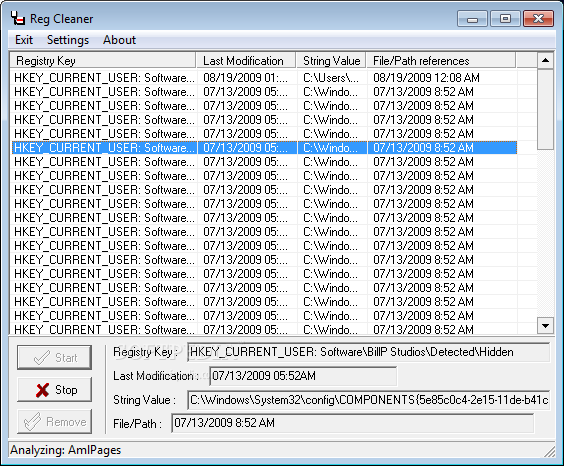Click the Registry Key detail field

point(368,352)
